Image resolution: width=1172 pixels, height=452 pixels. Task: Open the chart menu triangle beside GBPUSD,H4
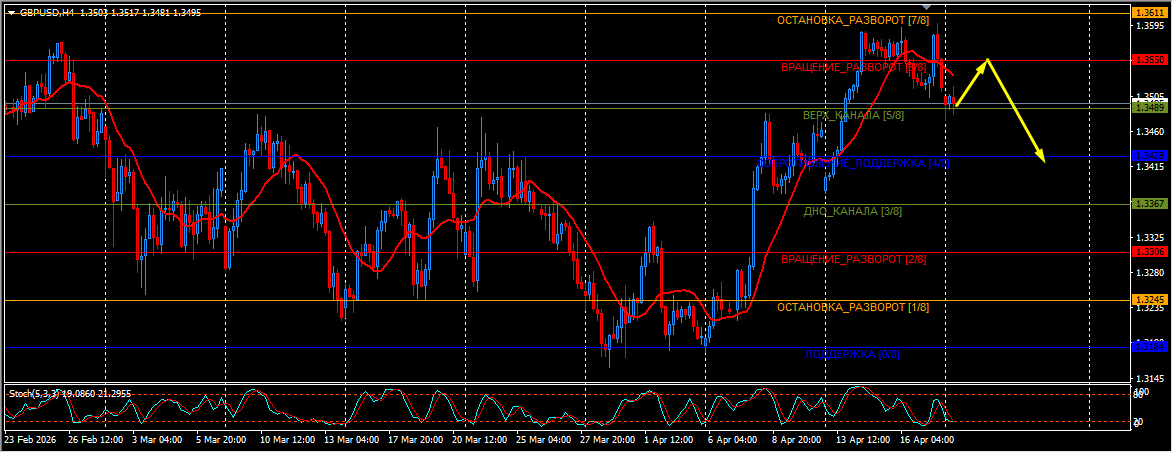[10, 13]
